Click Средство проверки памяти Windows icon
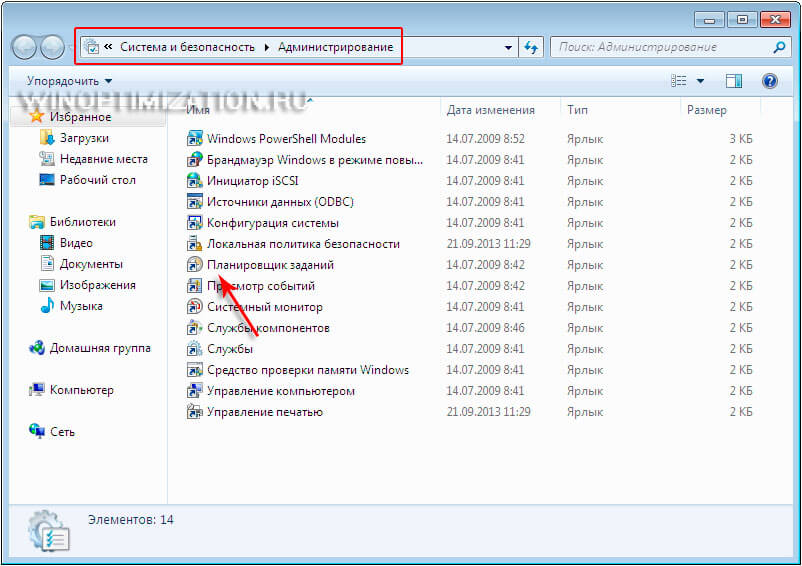 [x=194, y=370]
